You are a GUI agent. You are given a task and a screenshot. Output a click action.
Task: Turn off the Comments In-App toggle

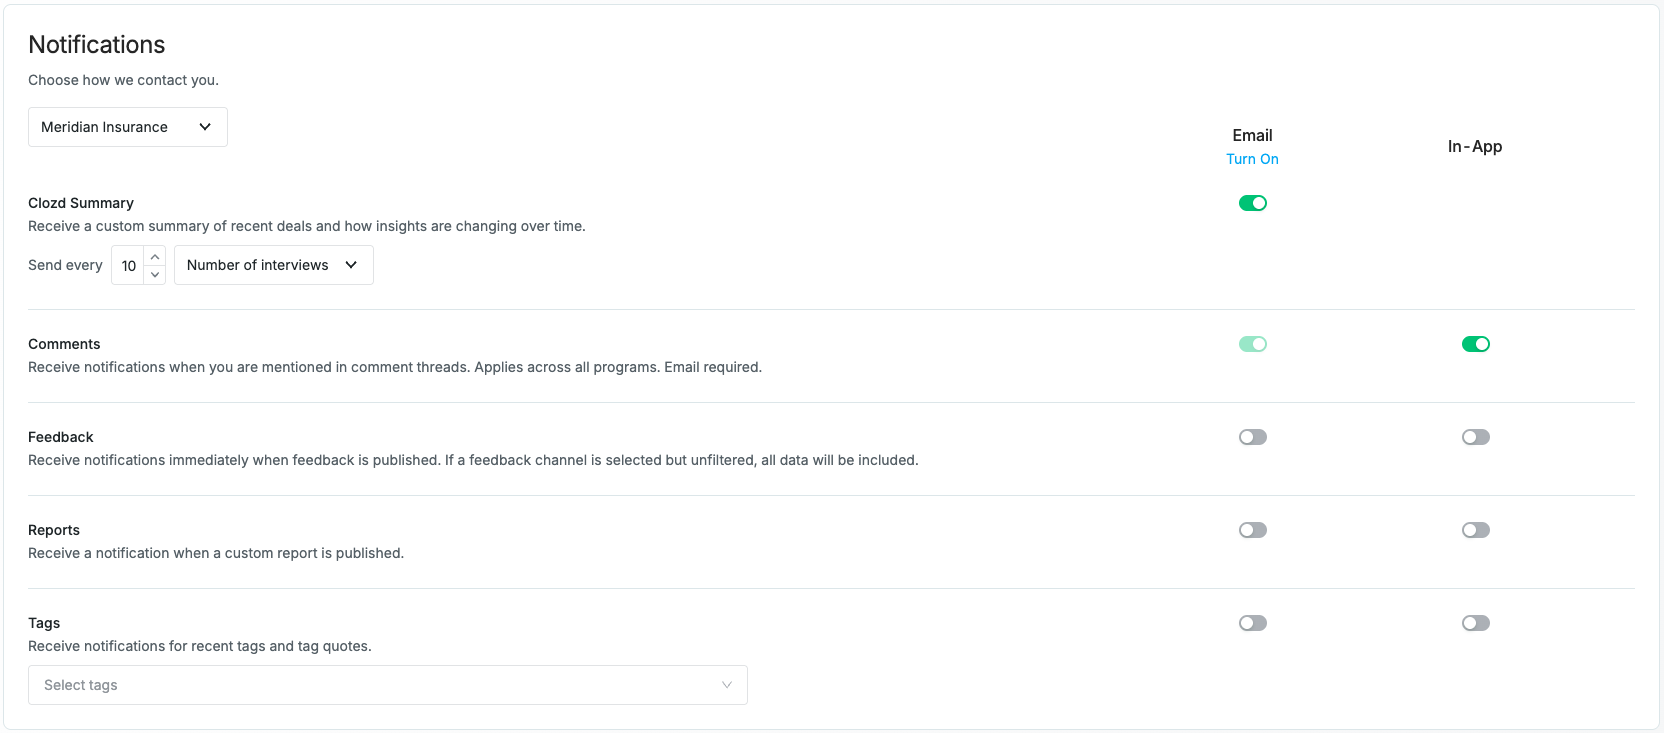tap(1476, 344)
